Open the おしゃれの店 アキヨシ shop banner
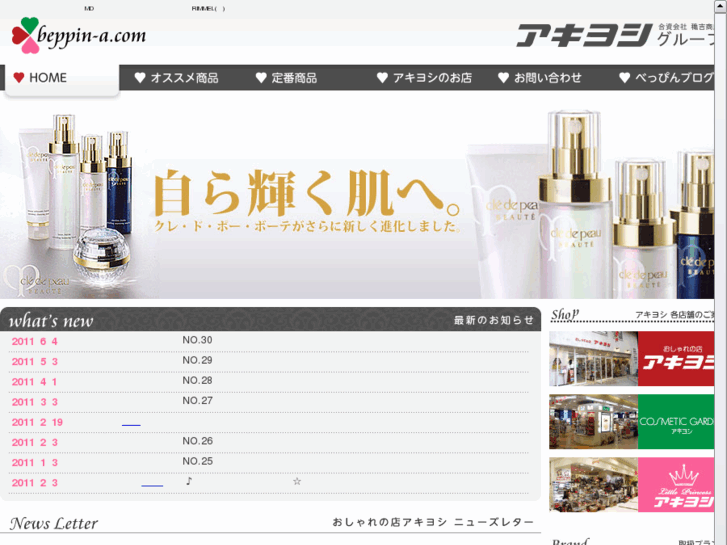 (x=631, y=359)
